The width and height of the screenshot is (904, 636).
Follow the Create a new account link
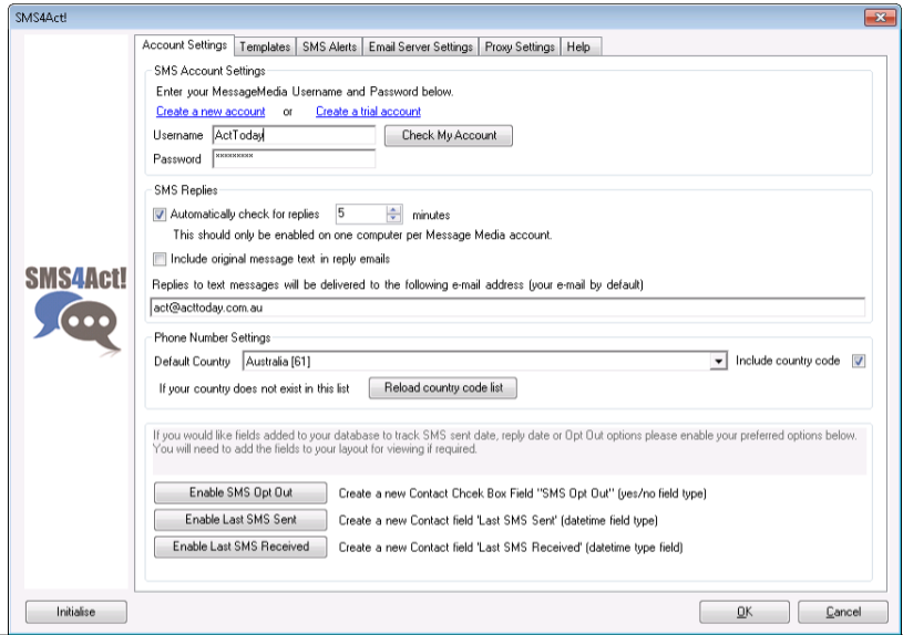(210, 111)
